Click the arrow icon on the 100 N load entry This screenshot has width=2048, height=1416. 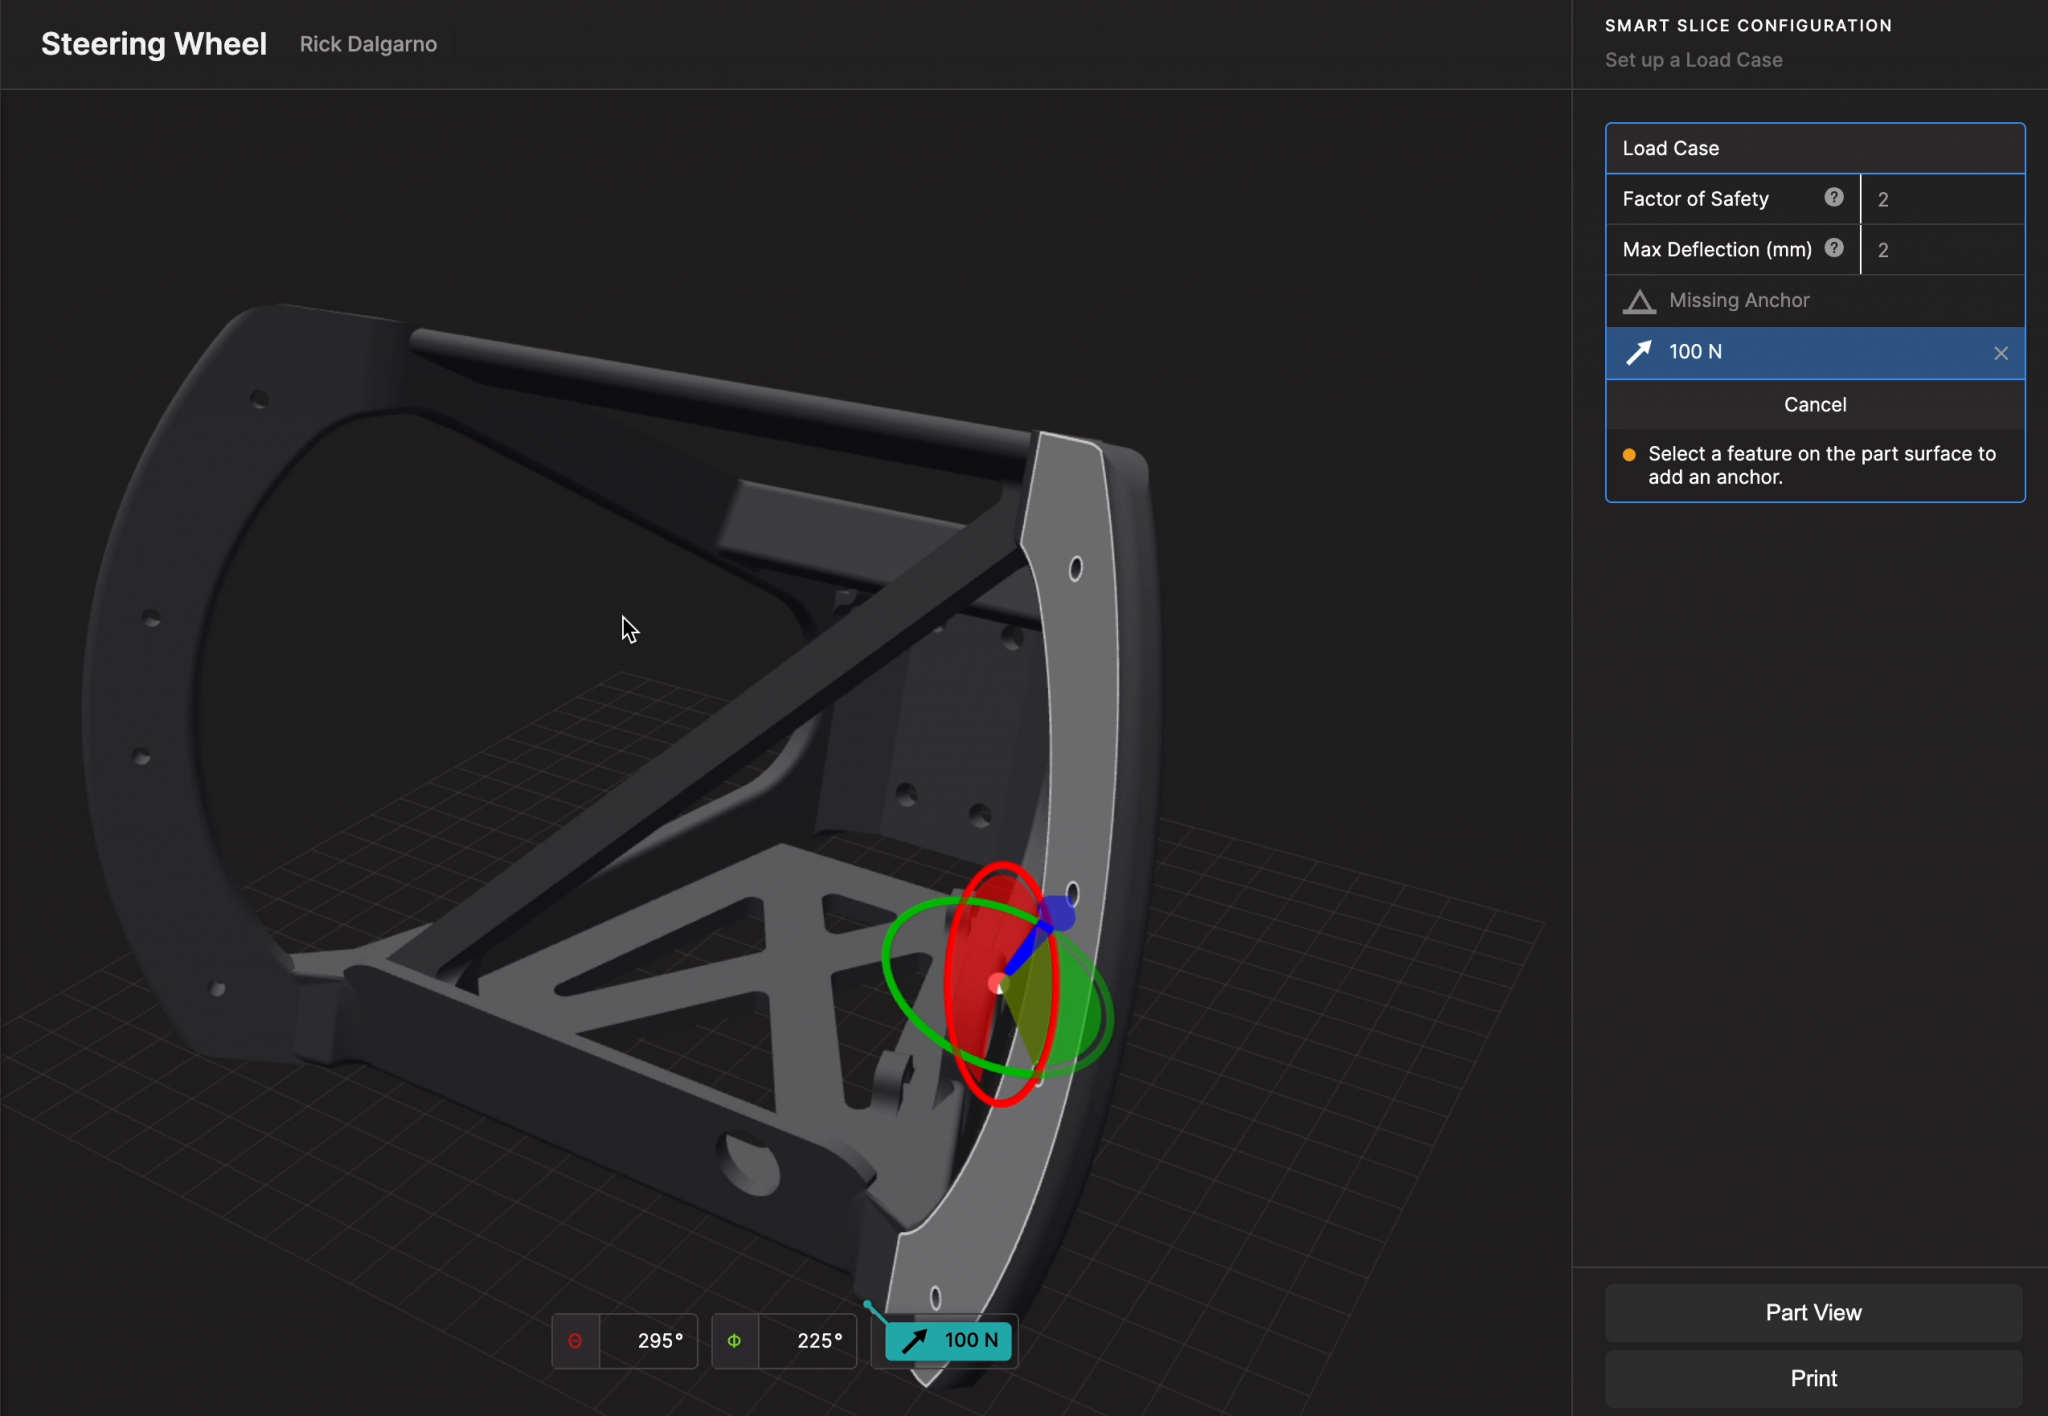click(x=1639, y=352)
